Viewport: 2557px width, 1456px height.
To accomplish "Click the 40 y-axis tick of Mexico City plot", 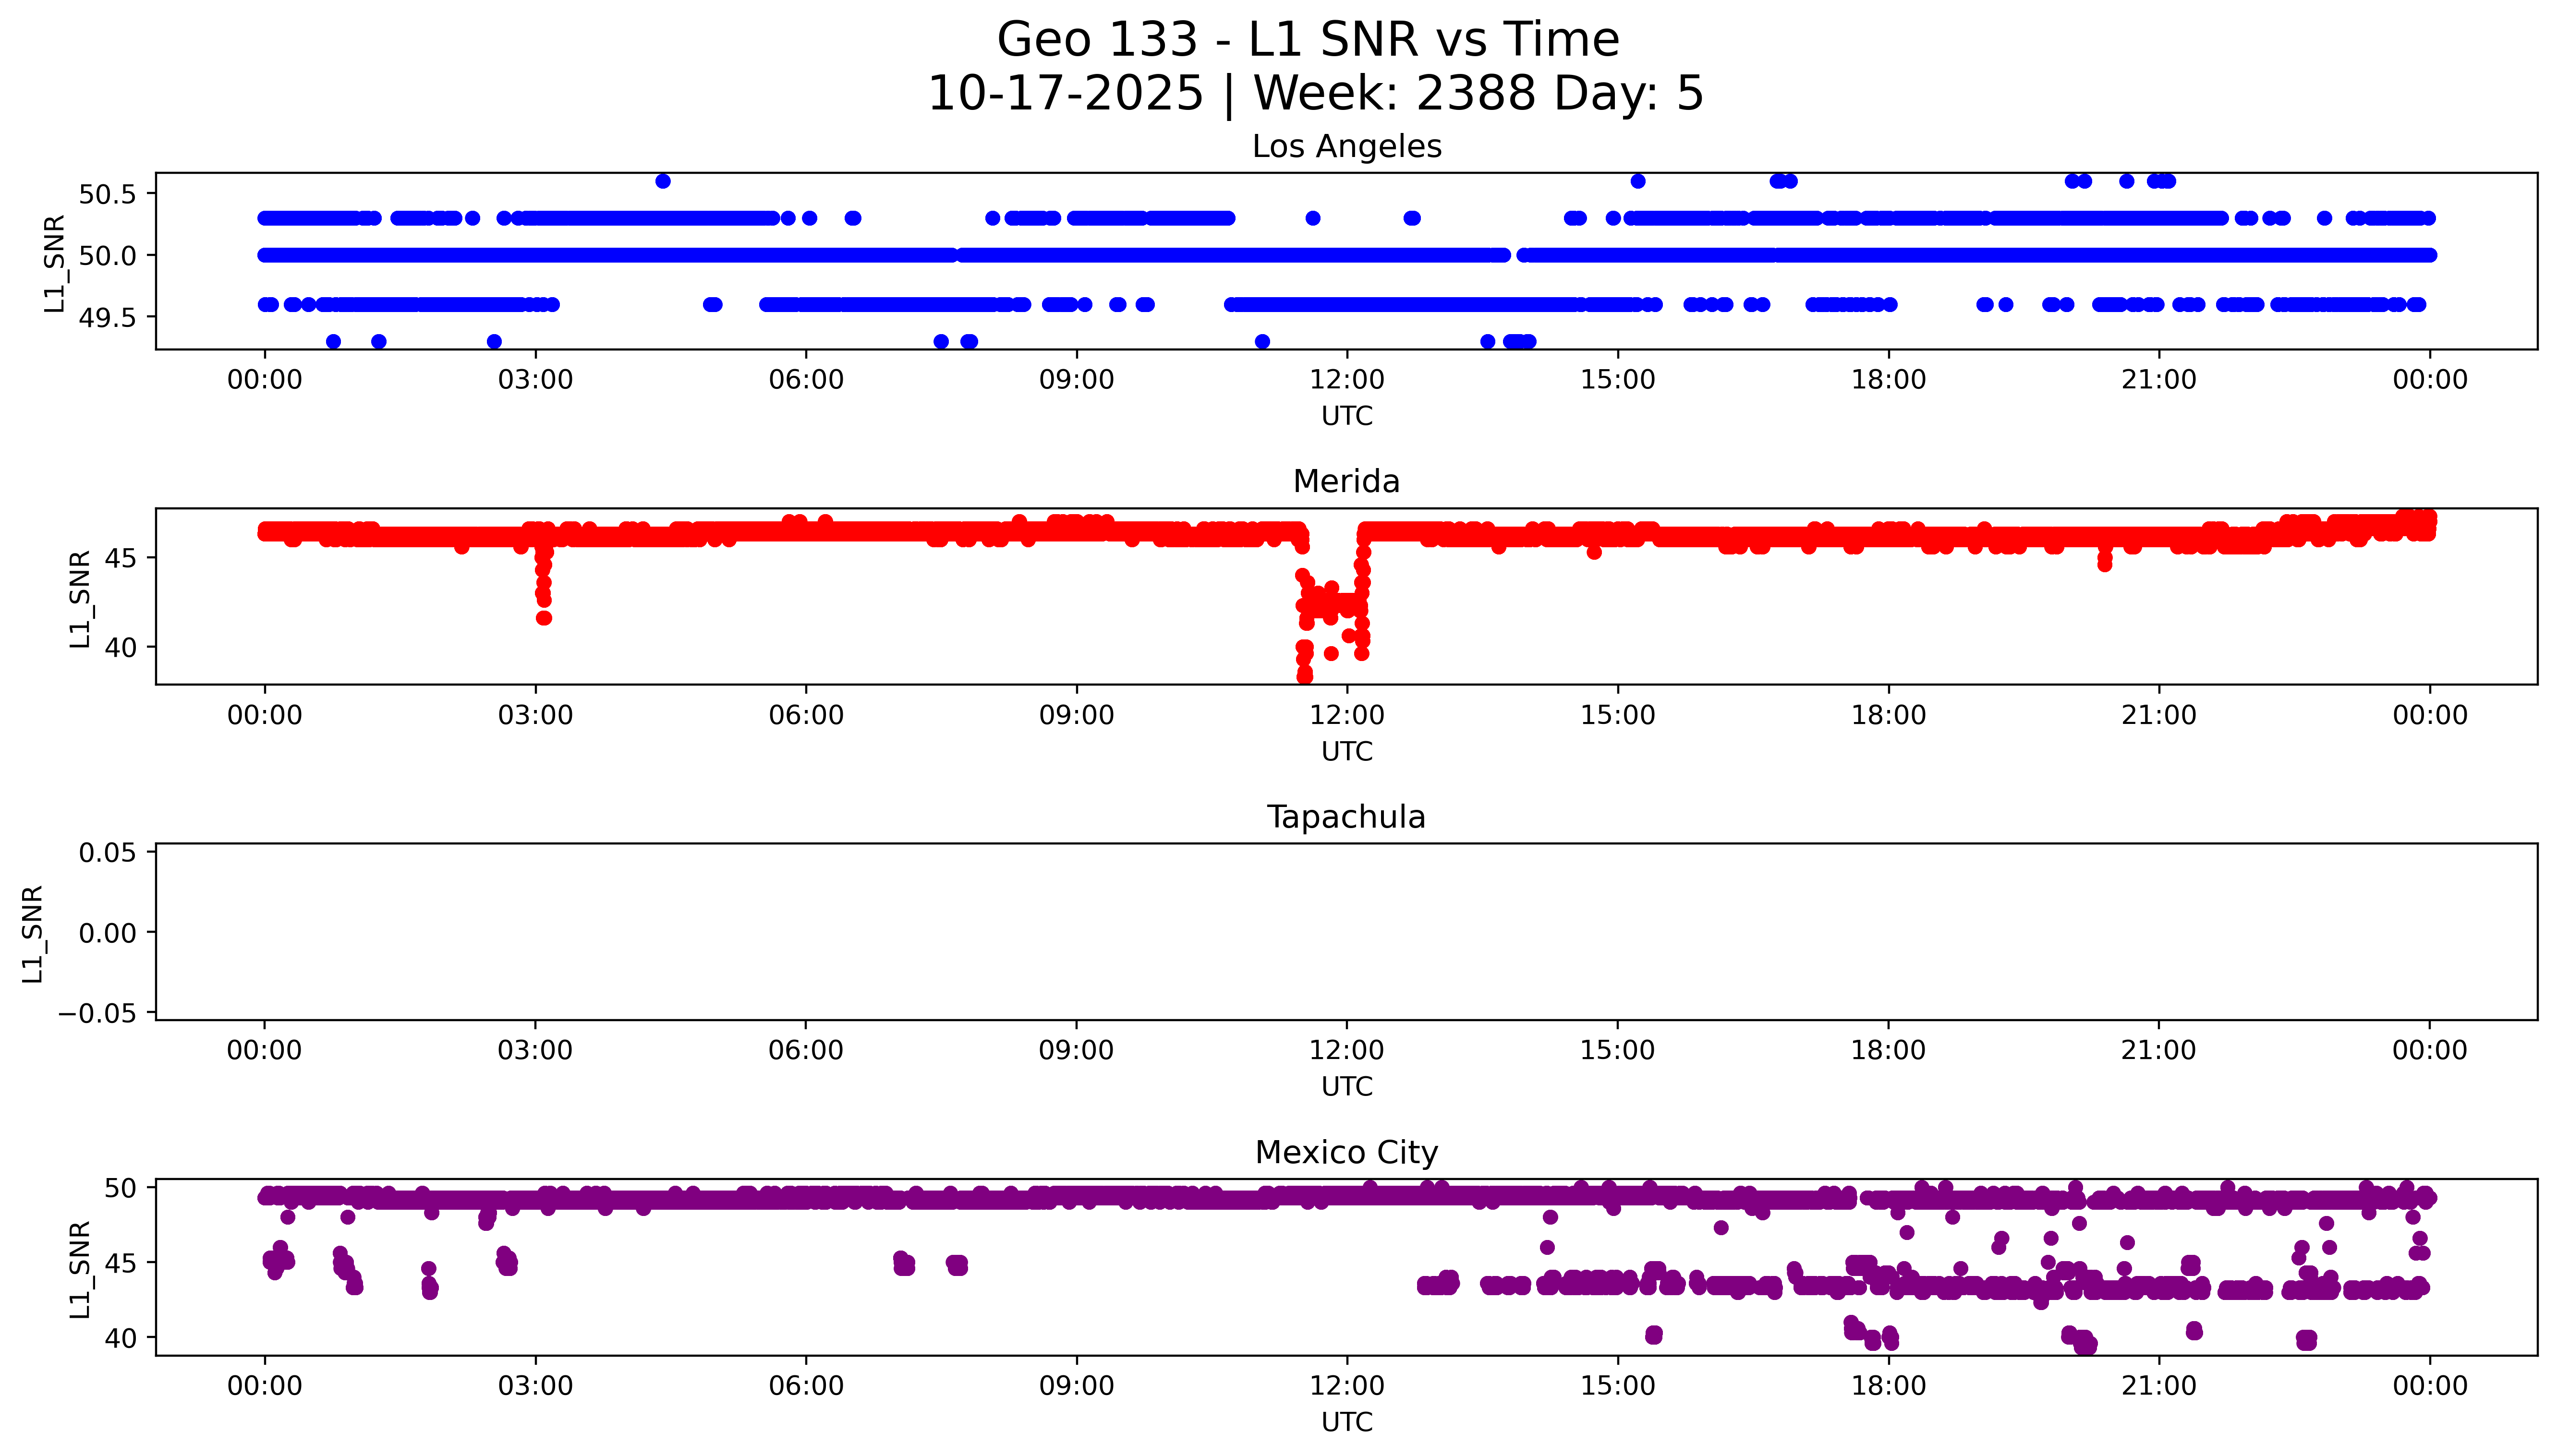I will (x=120, y=1338).
